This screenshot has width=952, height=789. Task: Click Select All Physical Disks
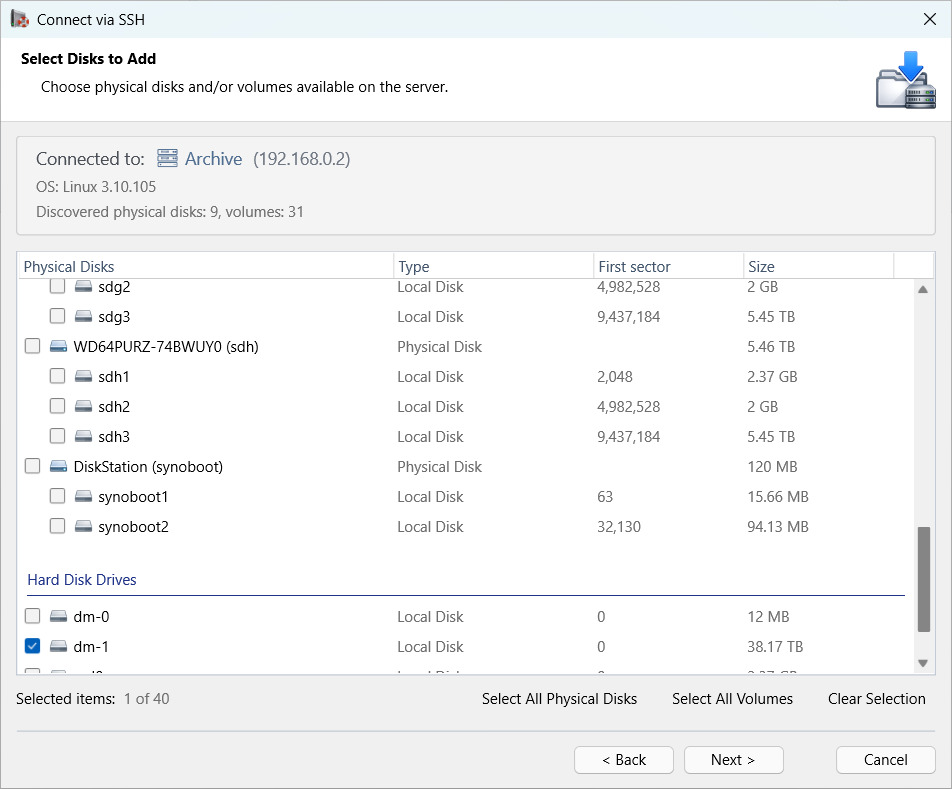coord(559,699)
